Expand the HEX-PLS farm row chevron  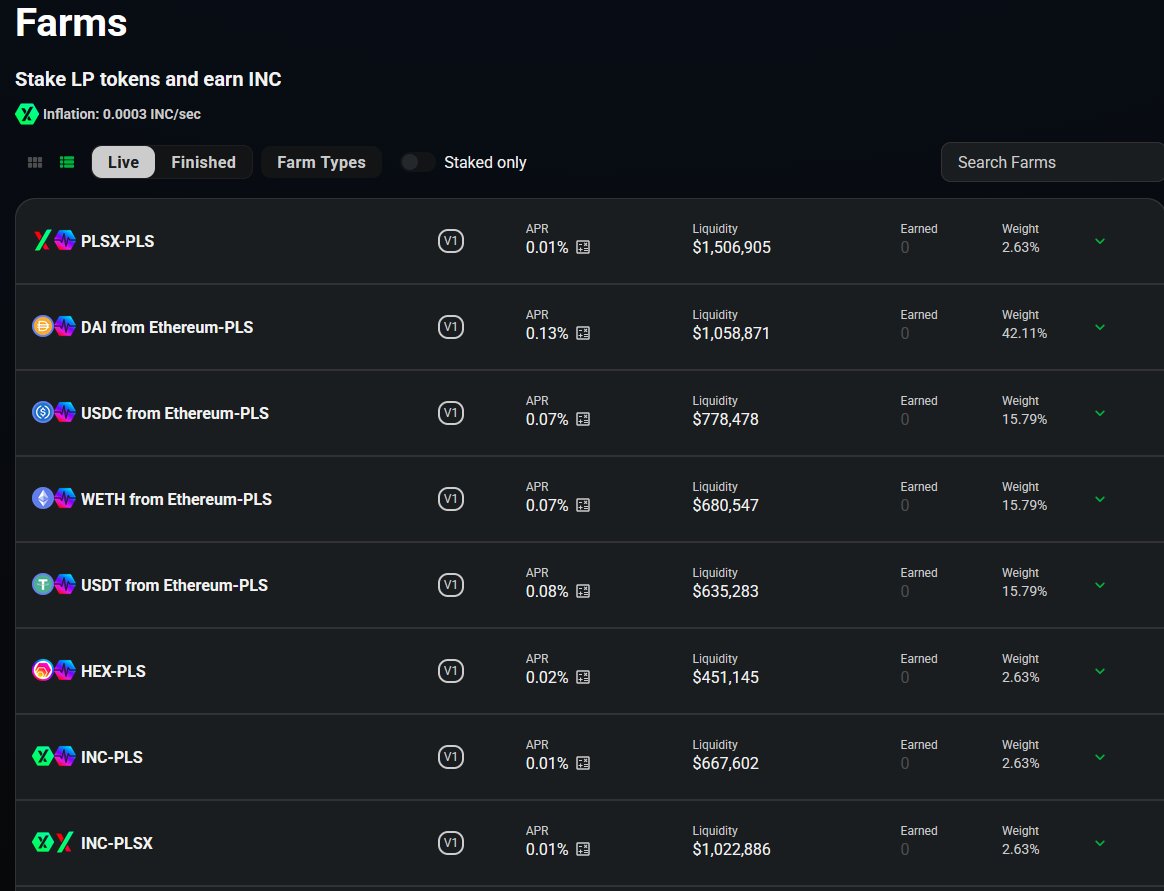(1100, 671)
